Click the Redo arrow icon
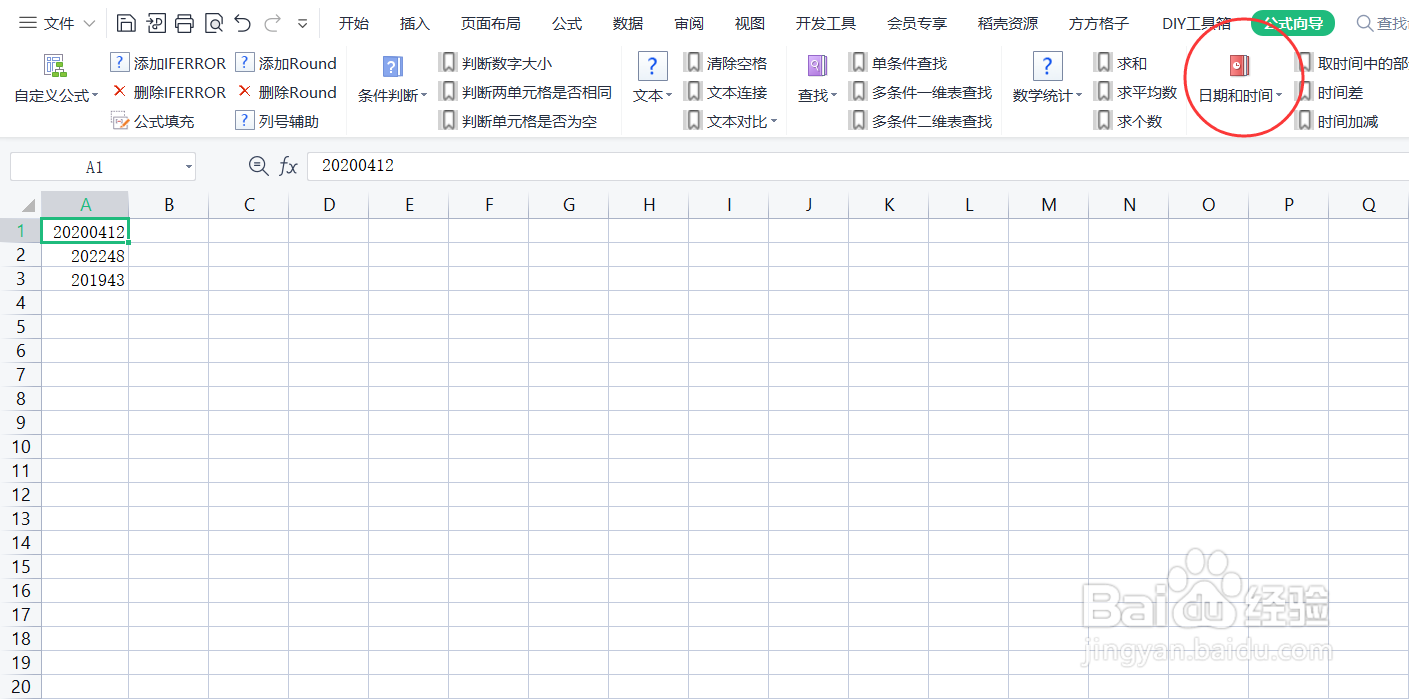This screenshot has width=1409, height=699. 272,23
